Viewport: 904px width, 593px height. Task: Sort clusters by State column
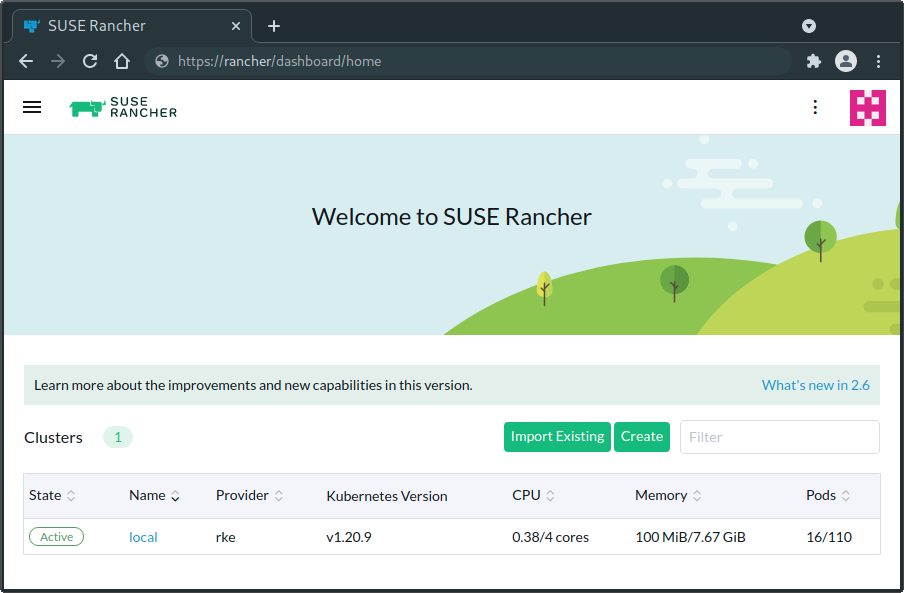click(x=52, y=496)
